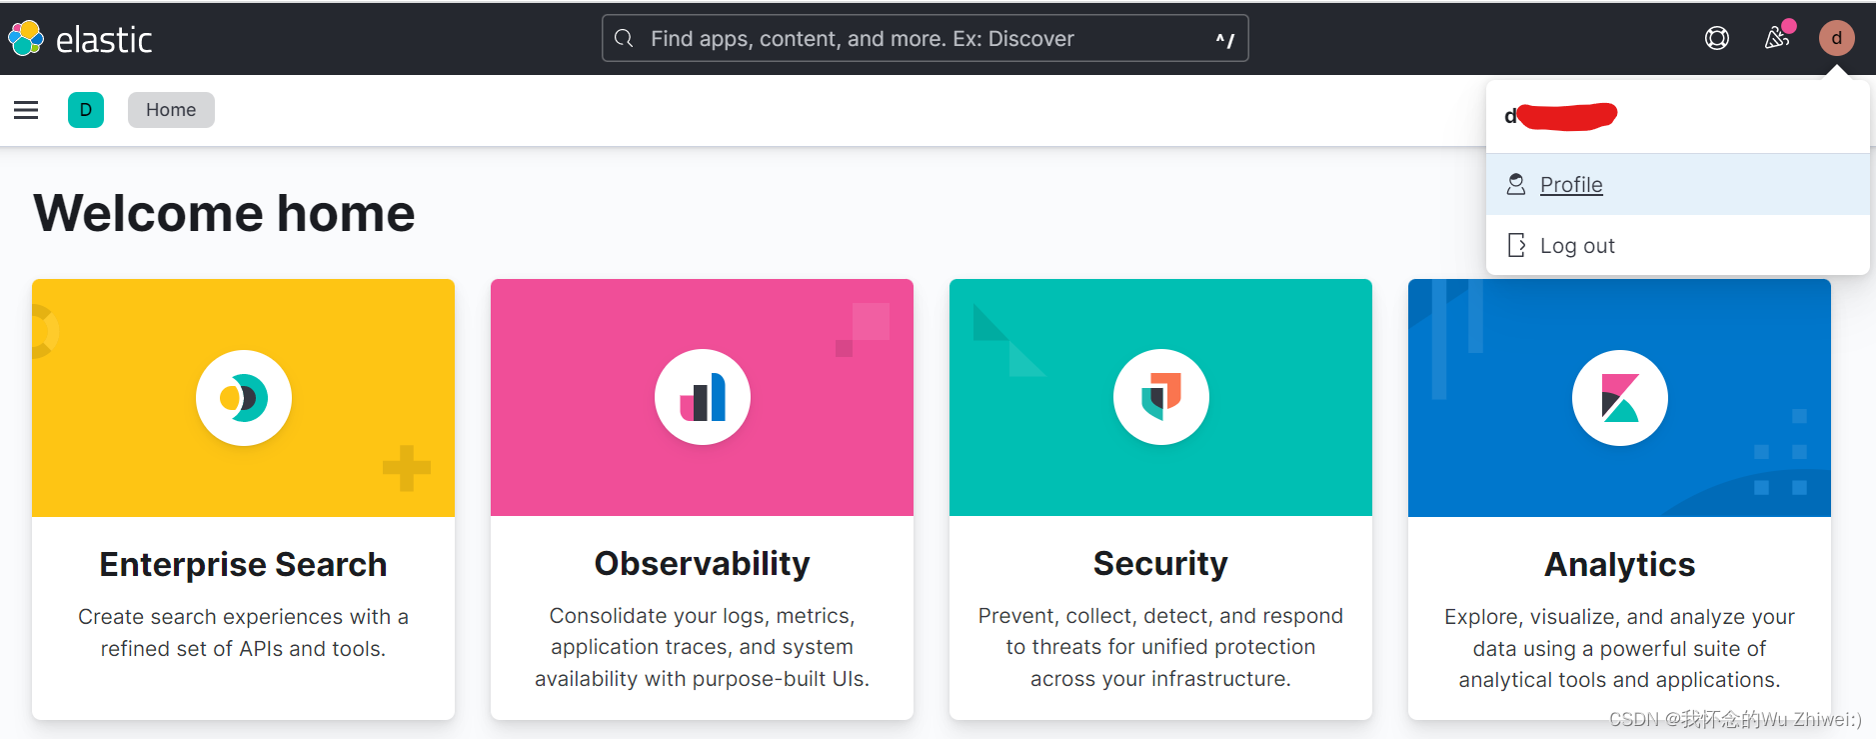Toggle the user avatar menu
The height and width of the screenshot is (739, 1876).
click(1837, 38)
